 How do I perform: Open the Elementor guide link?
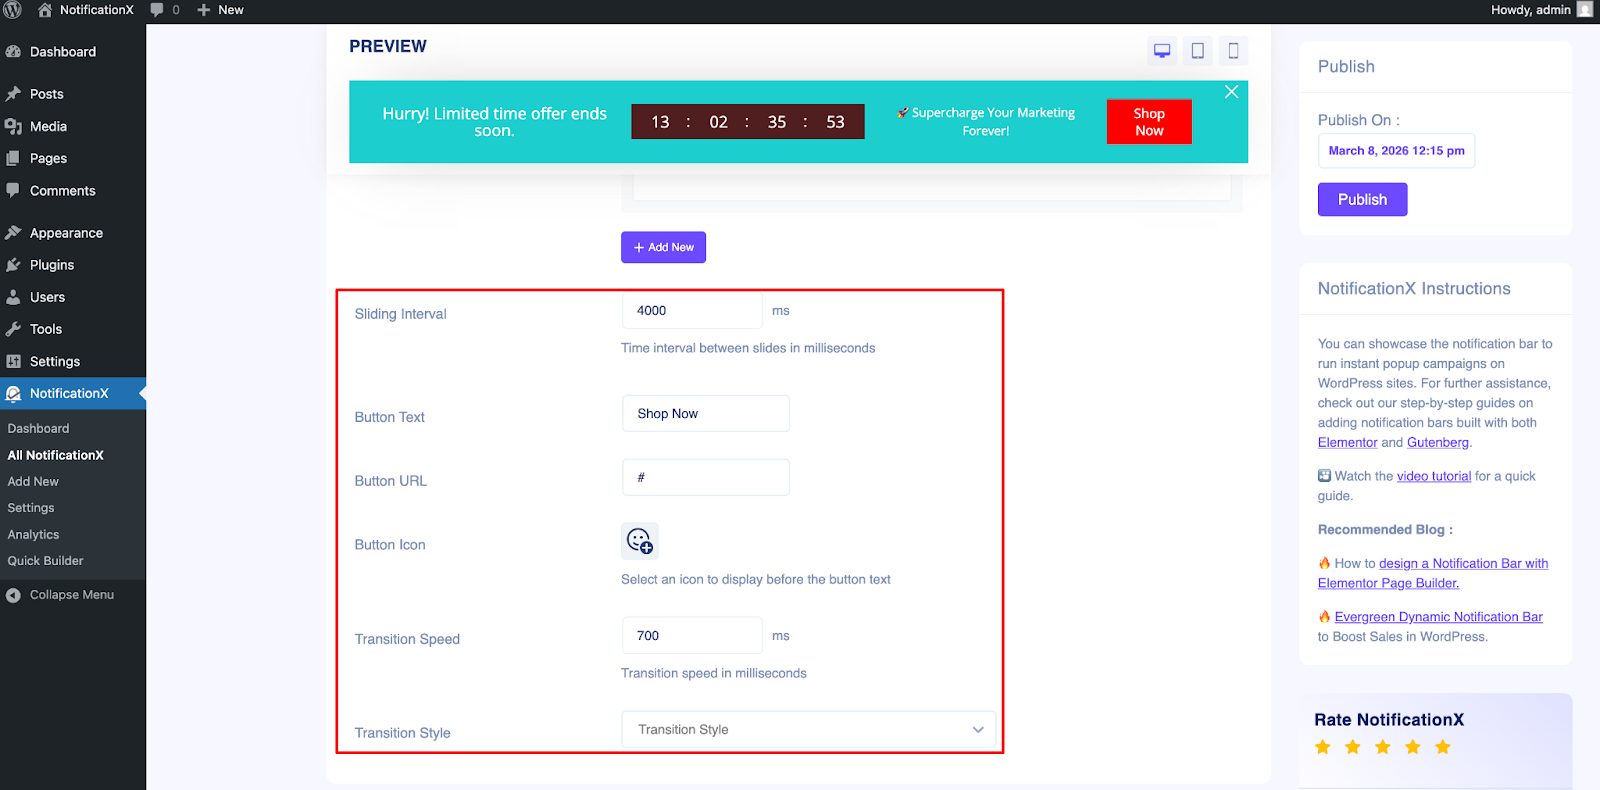(x=1347, y=443)
